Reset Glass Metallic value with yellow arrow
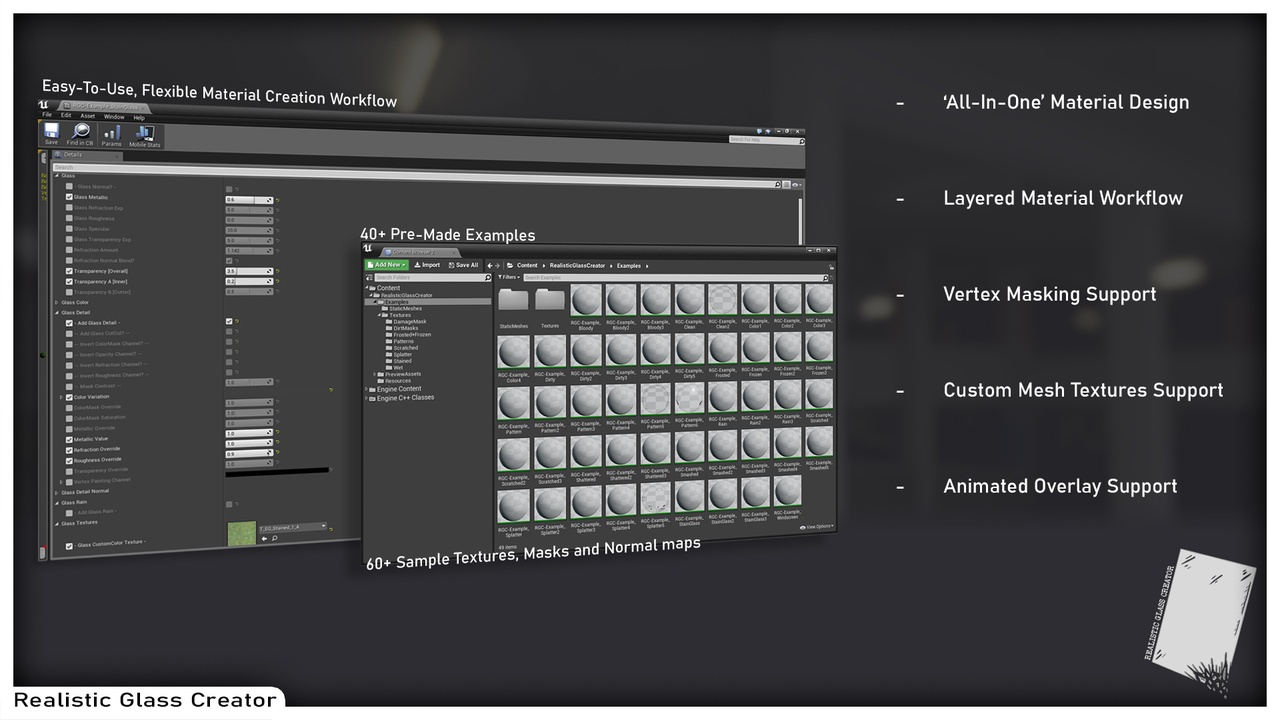The width and height of the screenshot is (1280, 720). (277, 200)
